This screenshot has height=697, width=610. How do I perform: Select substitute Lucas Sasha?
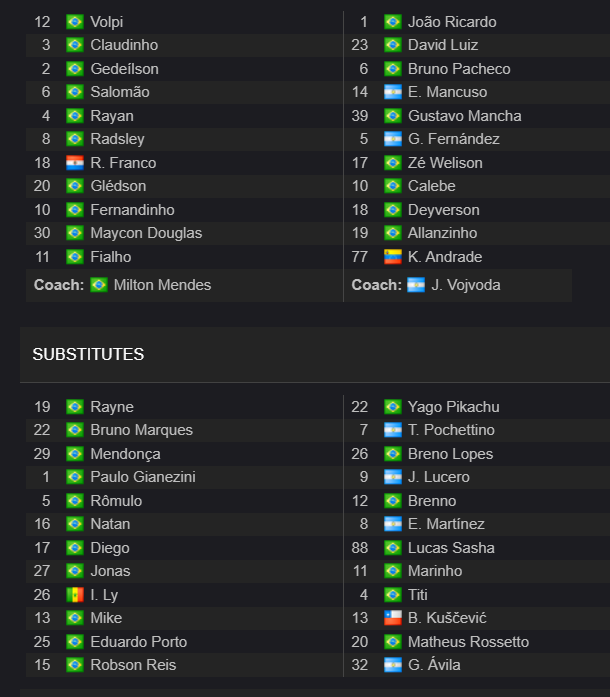point(451,548)
